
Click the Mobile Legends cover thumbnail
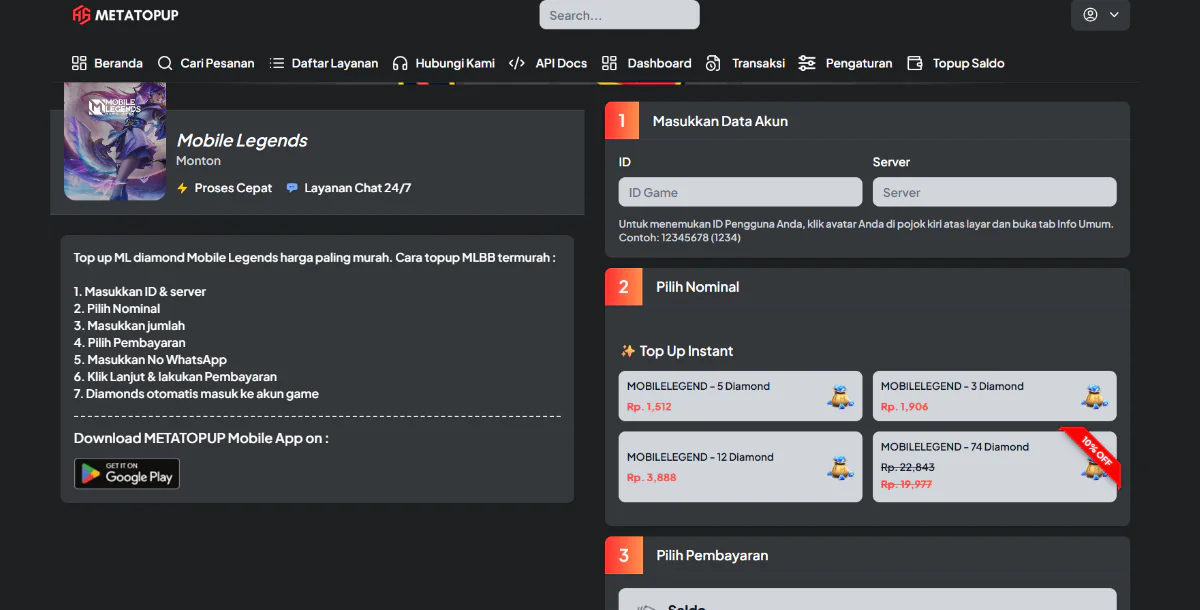(x=115, y=140)
